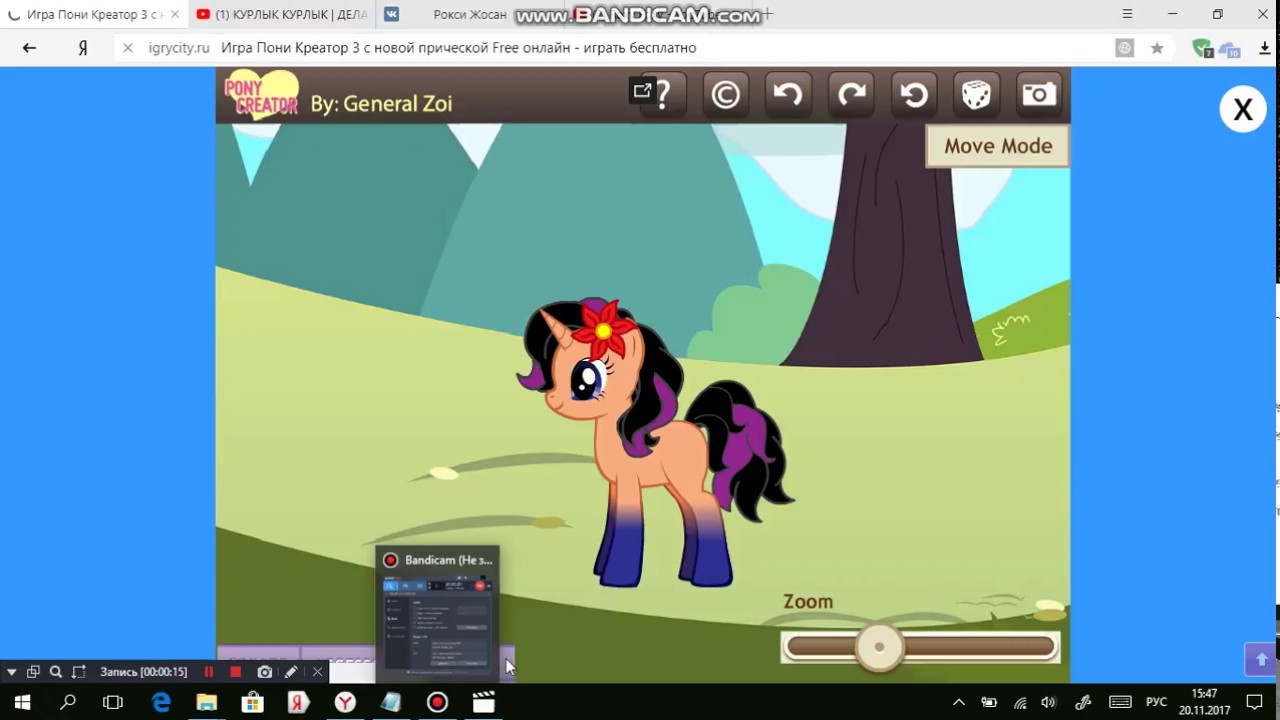The width and height of the screenshot is (1280, 720).
Task: Click the Bandicam magnifier search icon
Action: pos(56,672)
